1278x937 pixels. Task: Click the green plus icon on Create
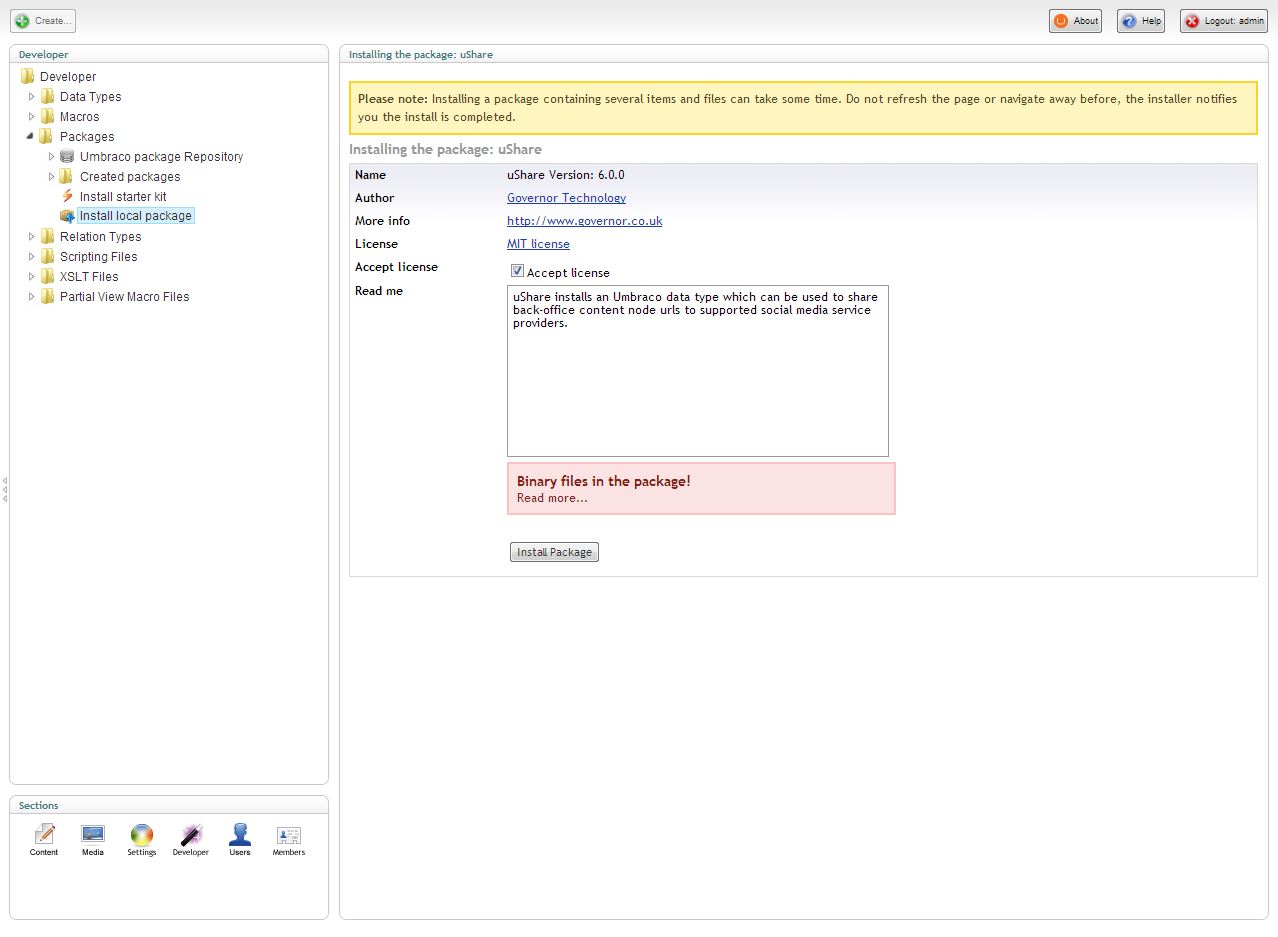pos(23,20)
